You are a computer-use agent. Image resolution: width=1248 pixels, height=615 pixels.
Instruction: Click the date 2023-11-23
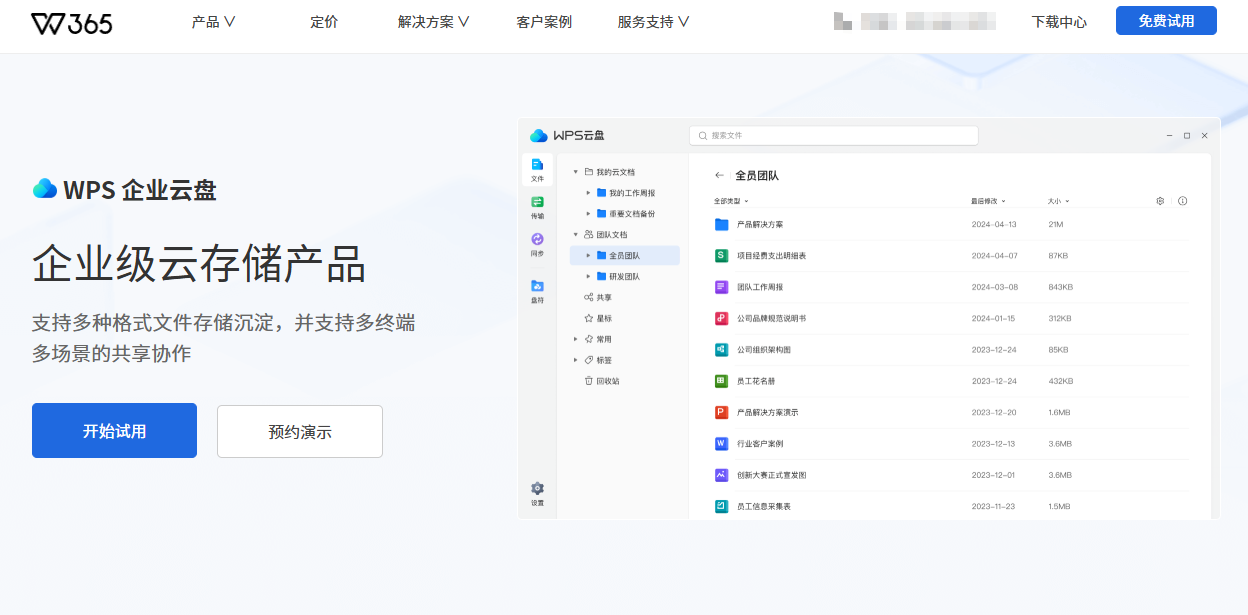994,506
